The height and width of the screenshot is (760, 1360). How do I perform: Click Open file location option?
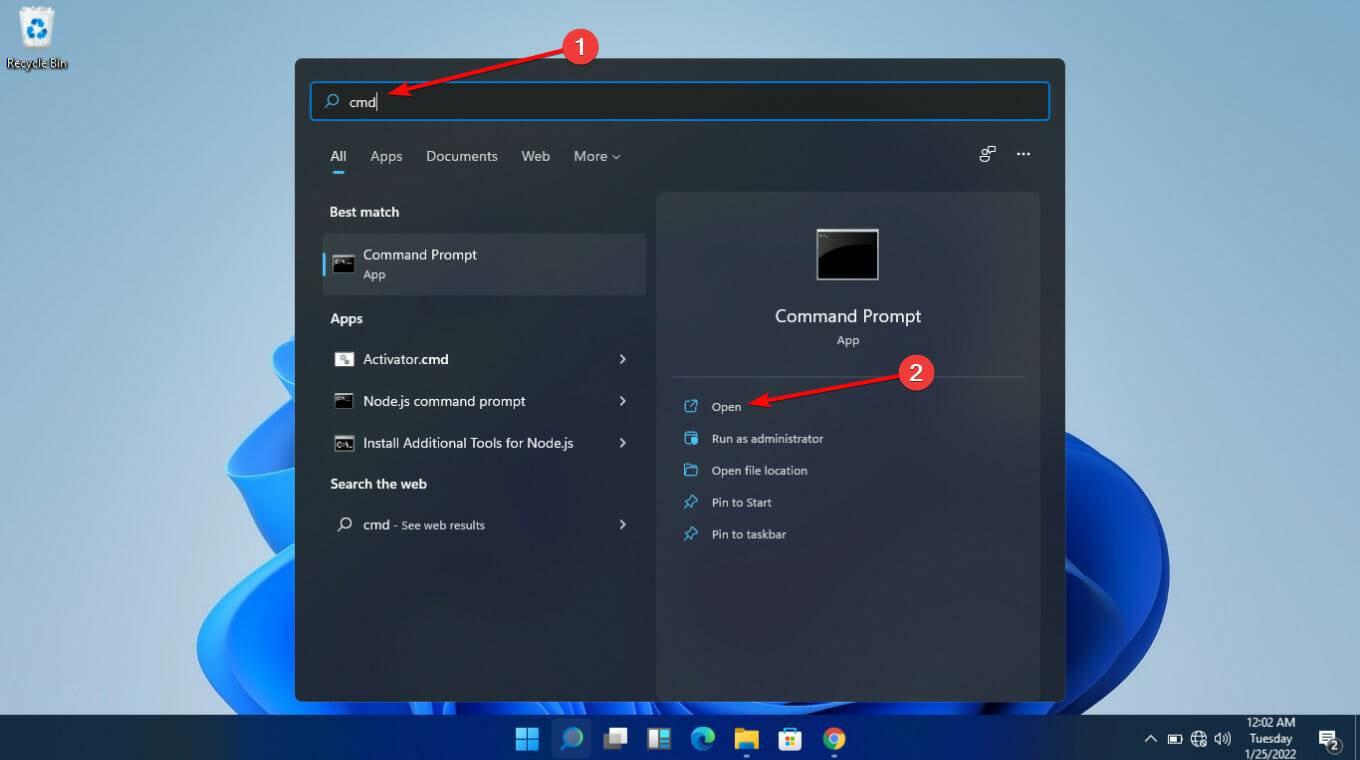coord(759,471)
